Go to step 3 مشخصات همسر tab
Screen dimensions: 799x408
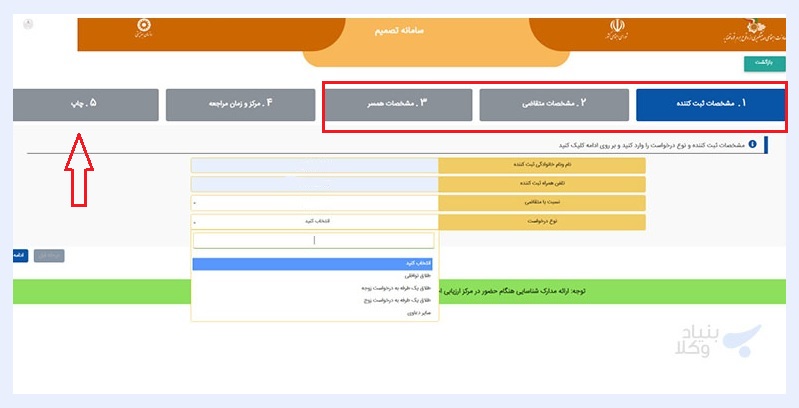click(x=397, y=105)
